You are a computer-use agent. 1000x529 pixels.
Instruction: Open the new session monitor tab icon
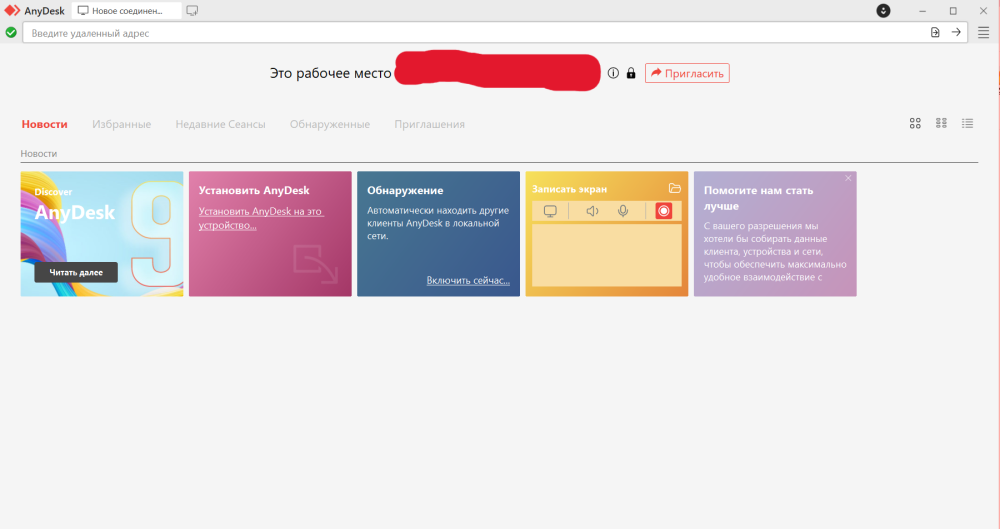point(192,11)
